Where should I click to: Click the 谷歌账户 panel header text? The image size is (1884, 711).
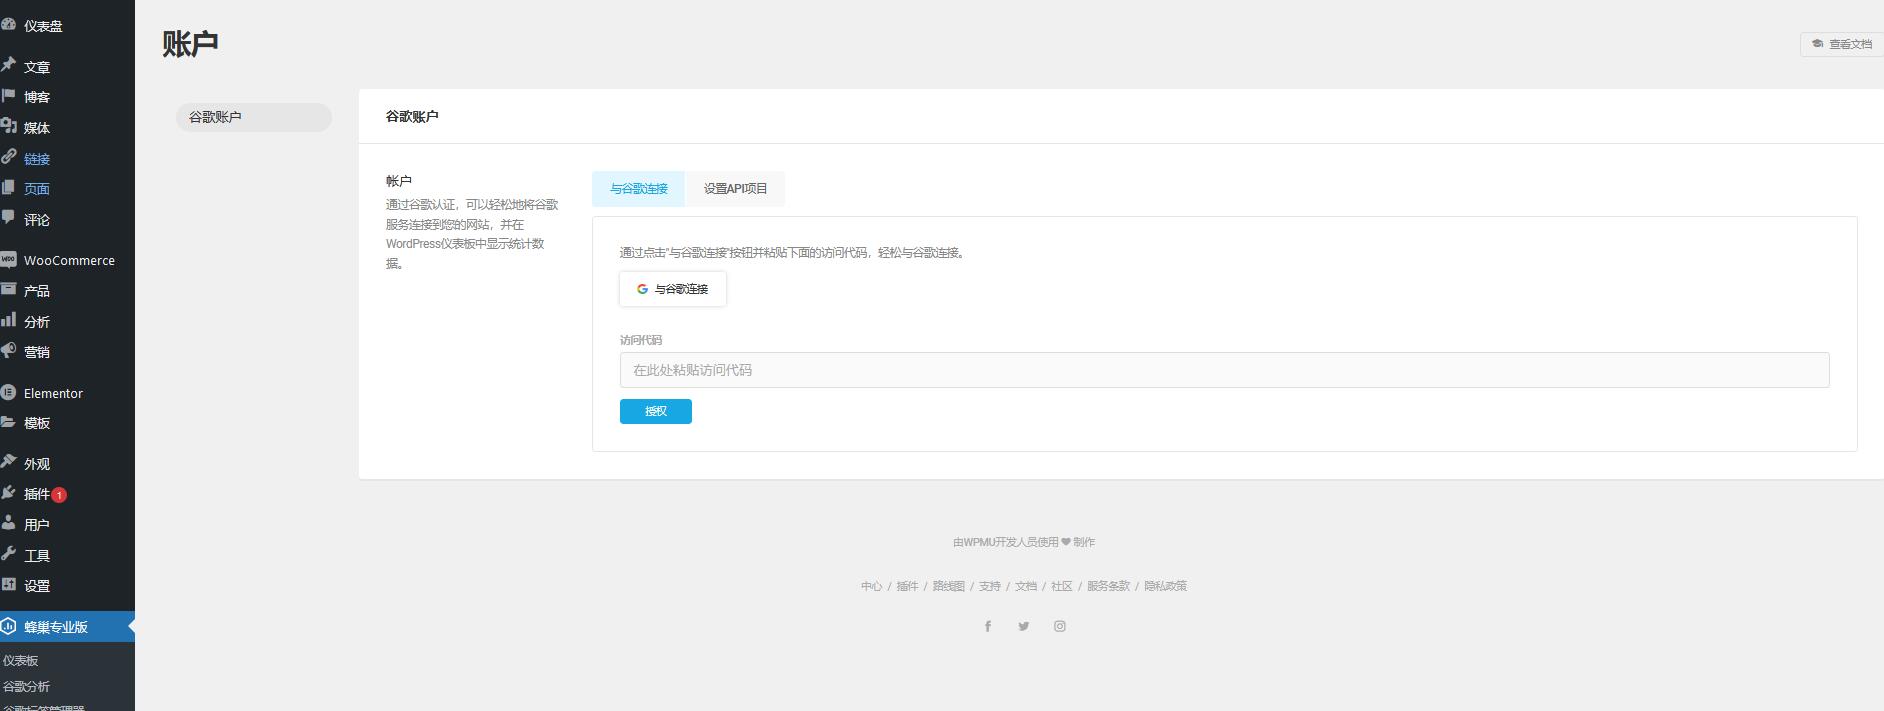pyautogui.click(x=412, y=116)
